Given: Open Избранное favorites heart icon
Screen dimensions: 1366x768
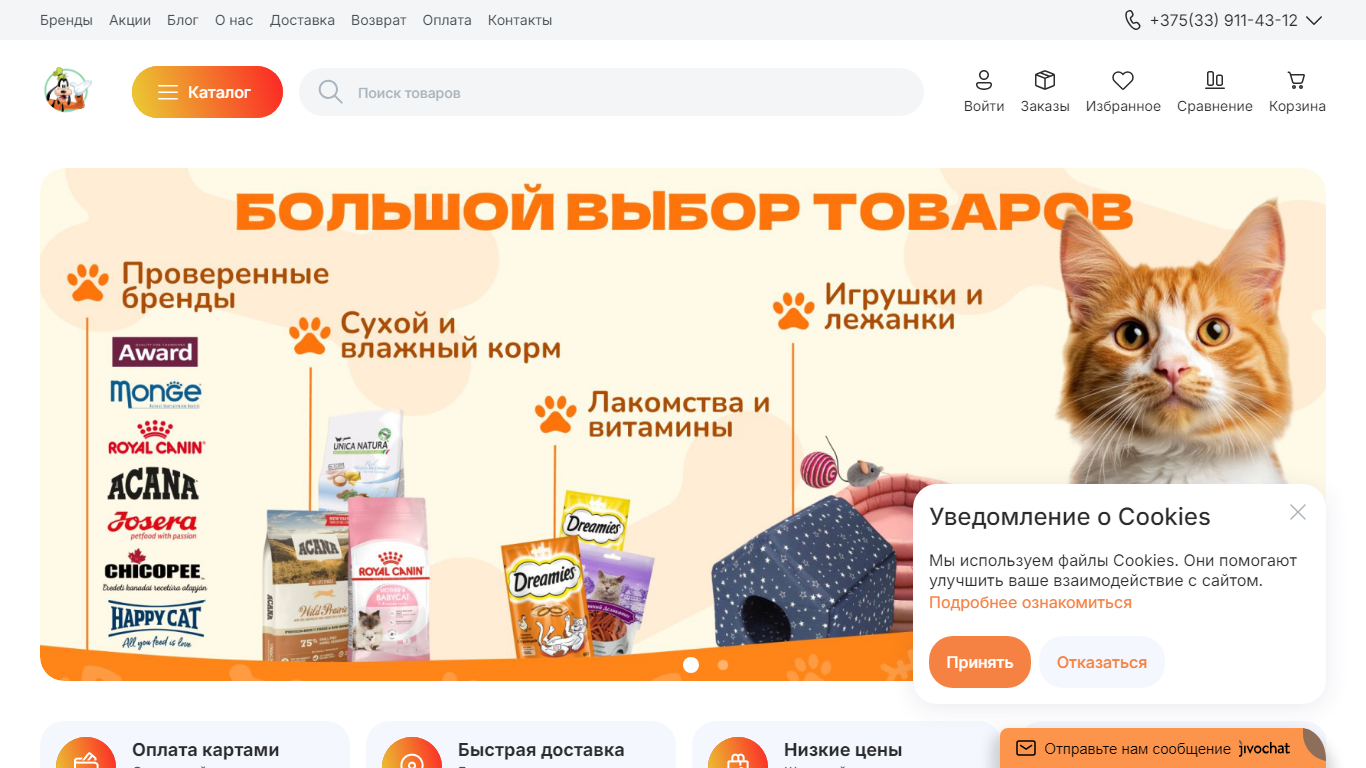Looking at the screenshot, I should 1123,80.
